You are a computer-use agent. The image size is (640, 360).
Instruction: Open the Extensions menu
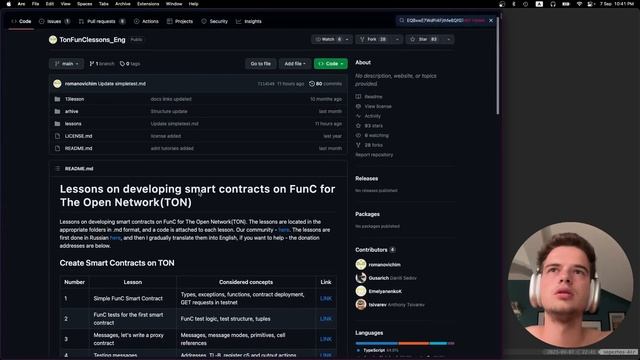(x=148, y=4)
